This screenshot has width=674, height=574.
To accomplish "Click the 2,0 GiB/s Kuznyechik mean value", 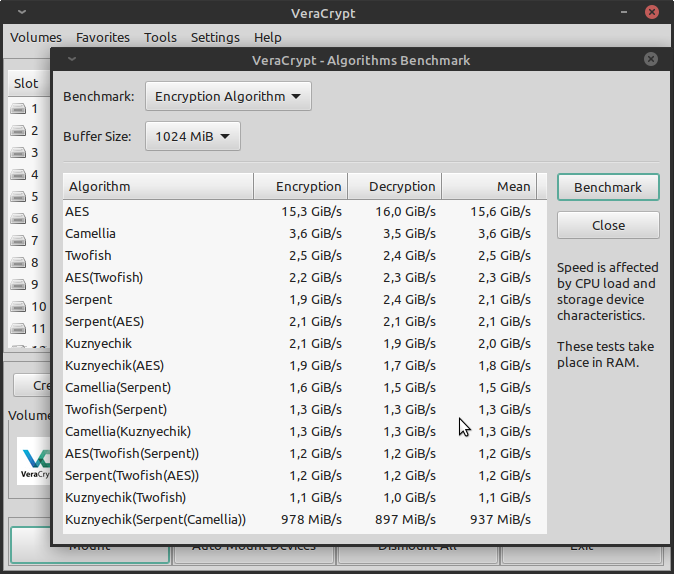I will pos(505,344).
